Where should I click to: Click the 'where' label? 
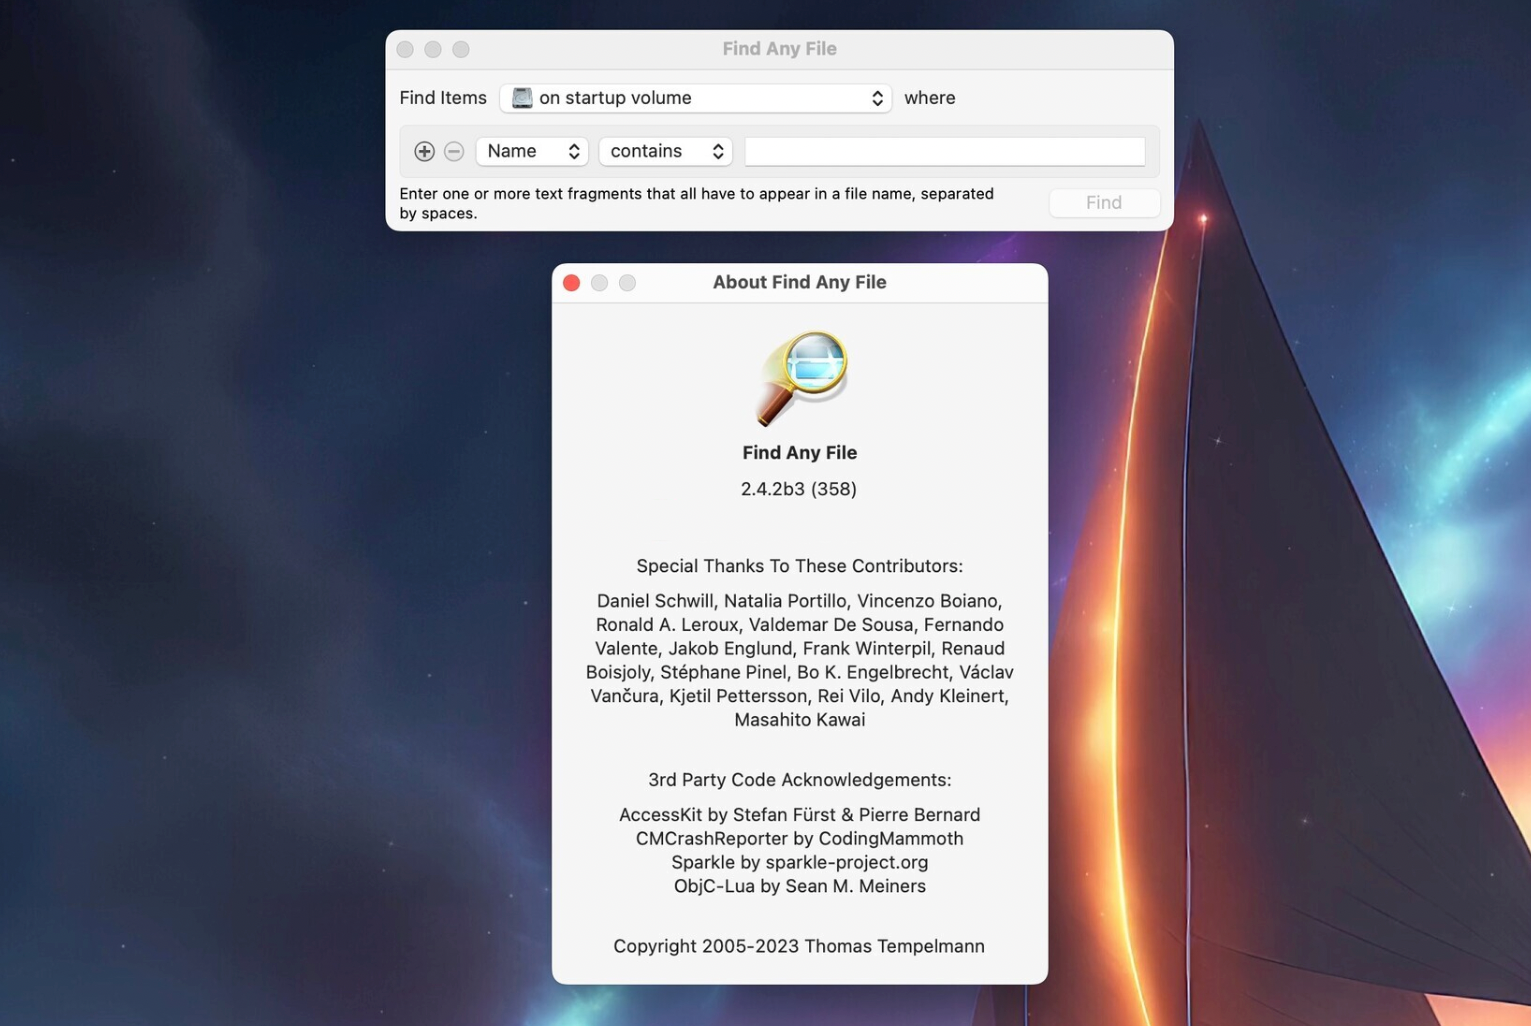tap(930, 98)
